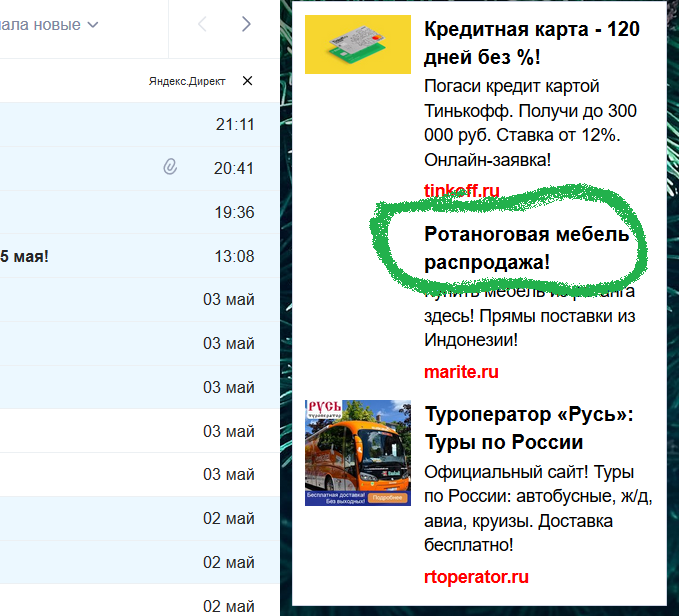
Task: Open 'Туроператор «Русь»: Туры по России' headline
Action: 529,428
